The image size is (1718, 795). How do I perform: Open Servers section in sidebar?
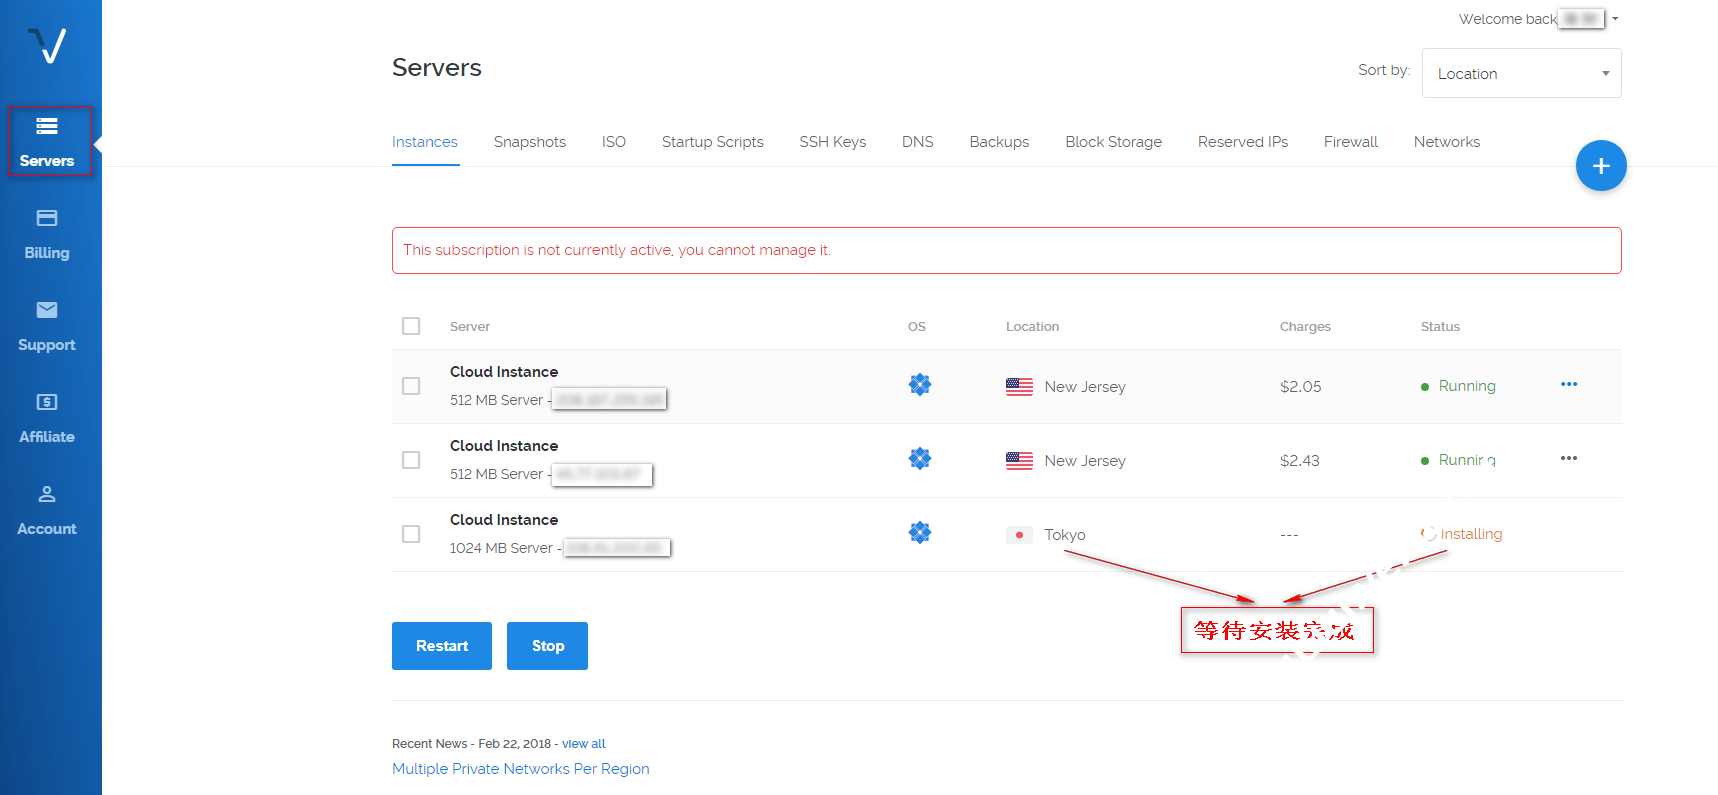pyautogui.click(x=47, y=142)
